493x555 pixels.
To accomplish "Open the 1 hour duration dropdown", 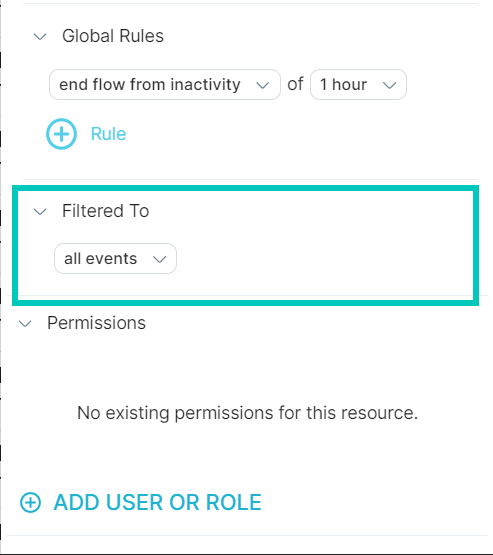I will 358,85.
